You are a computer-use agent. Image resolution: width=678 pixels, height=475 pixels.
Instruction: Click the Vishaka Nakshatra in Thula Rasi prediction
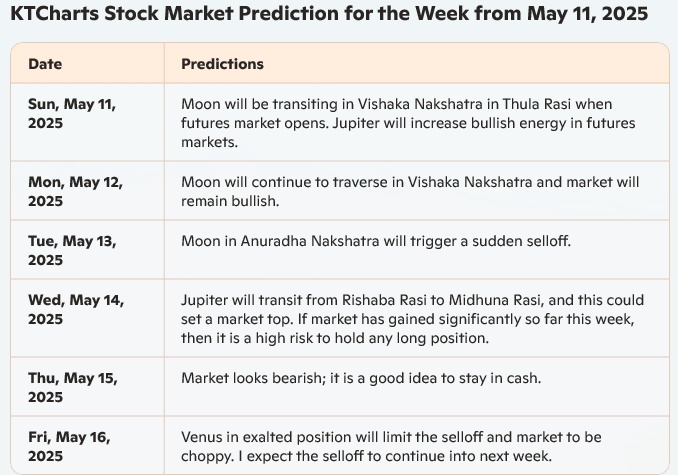click(x=408, y=123)
